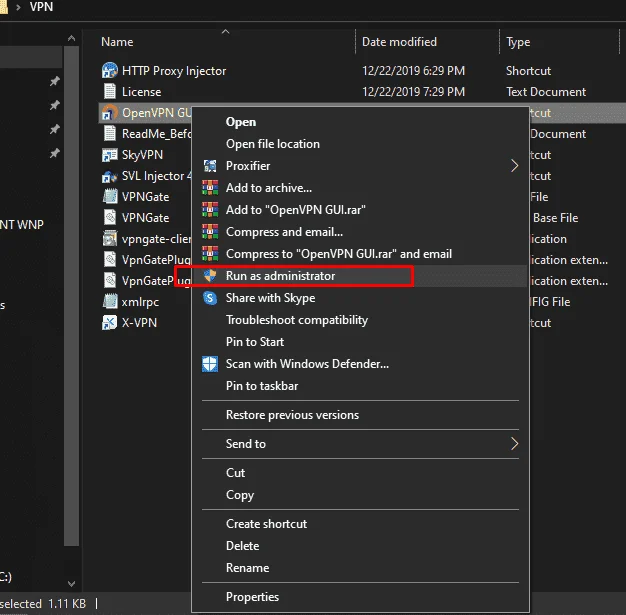
Task: Click the ReadMe_Before document icon
Action: tap(109, 133)
